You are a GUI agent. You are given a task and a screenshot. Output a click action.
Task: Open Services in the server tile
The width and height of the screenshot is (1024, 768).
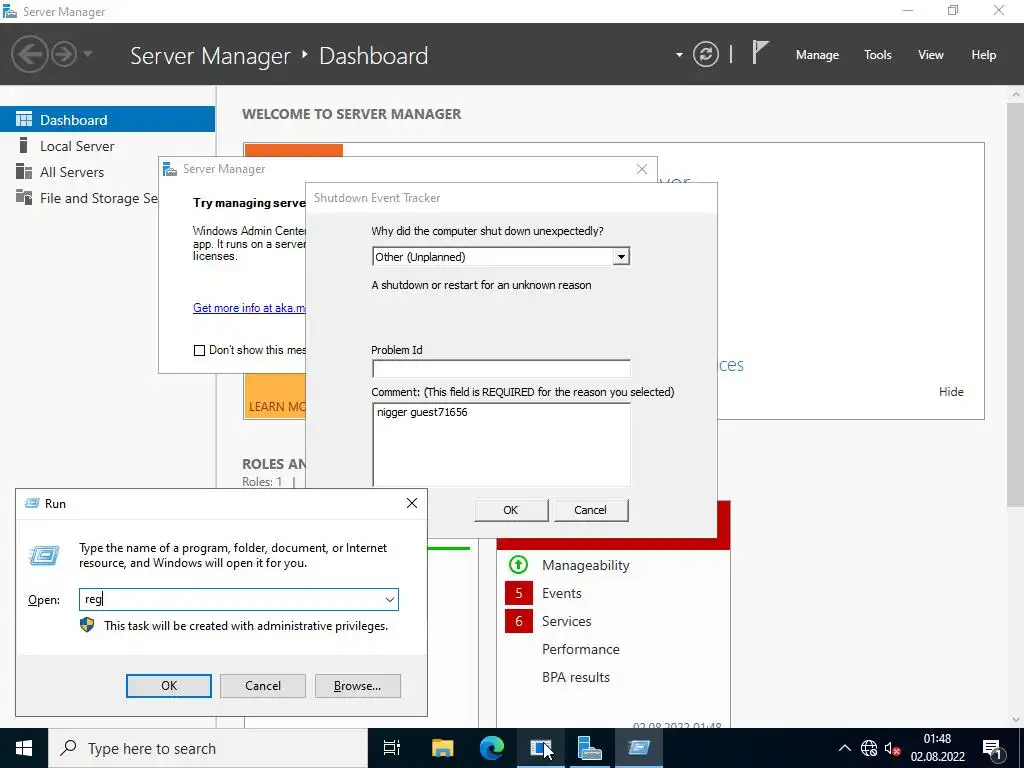click(x=566, y=621)
